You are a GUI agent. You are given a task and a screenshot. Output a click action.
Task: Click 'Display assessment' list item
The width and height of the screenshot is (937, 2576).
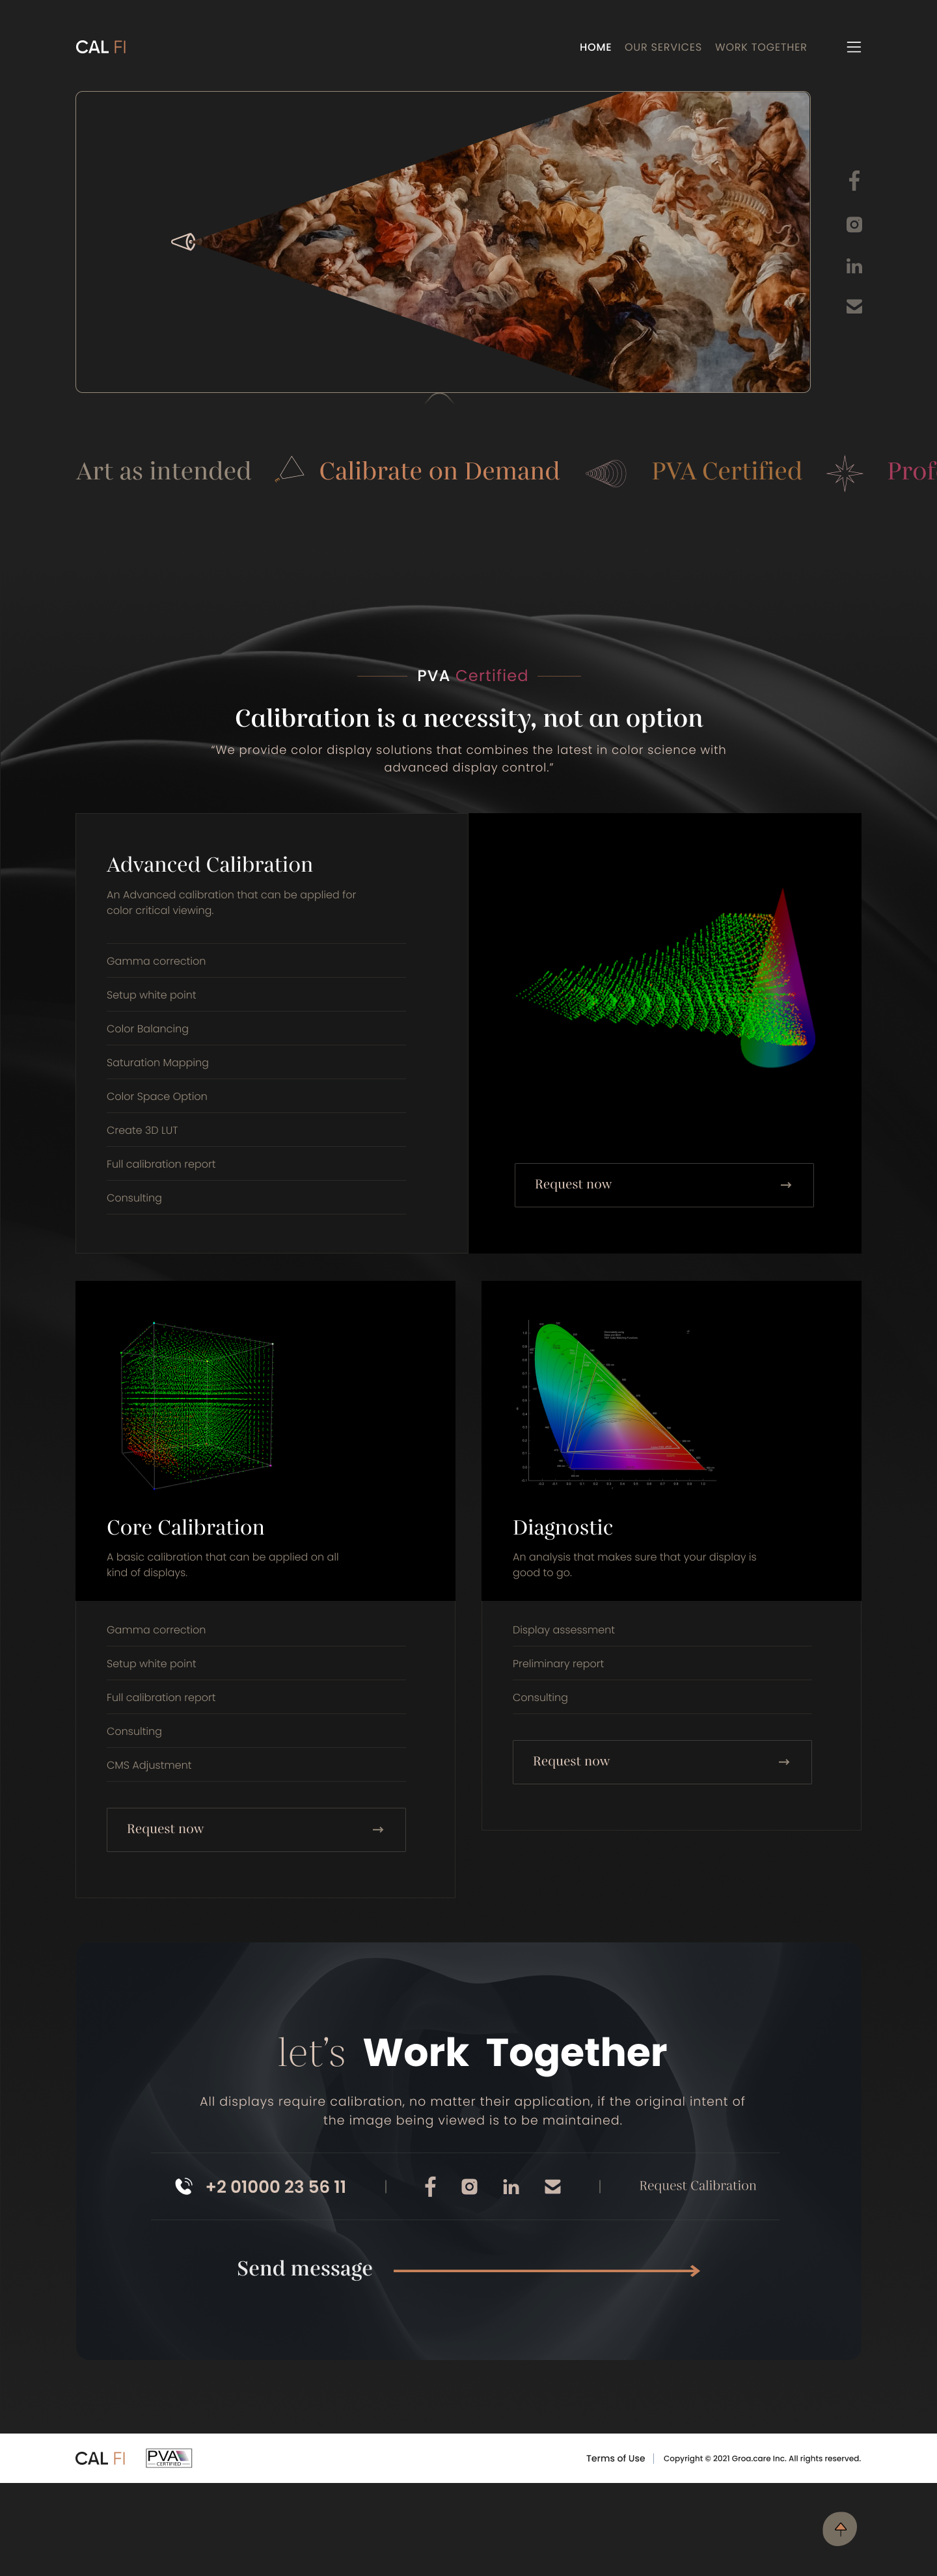[564, 1630]
